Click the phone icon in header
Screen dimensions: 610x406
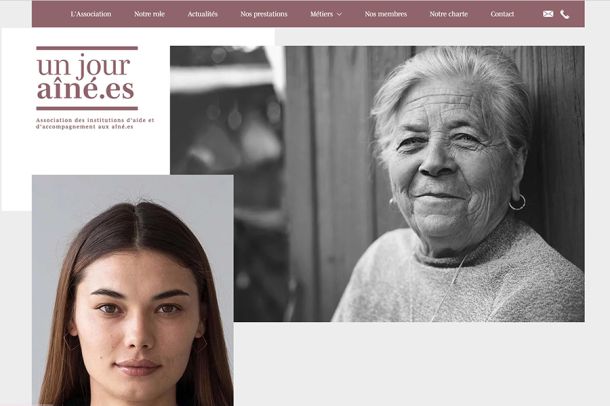(x=564, y=14)
